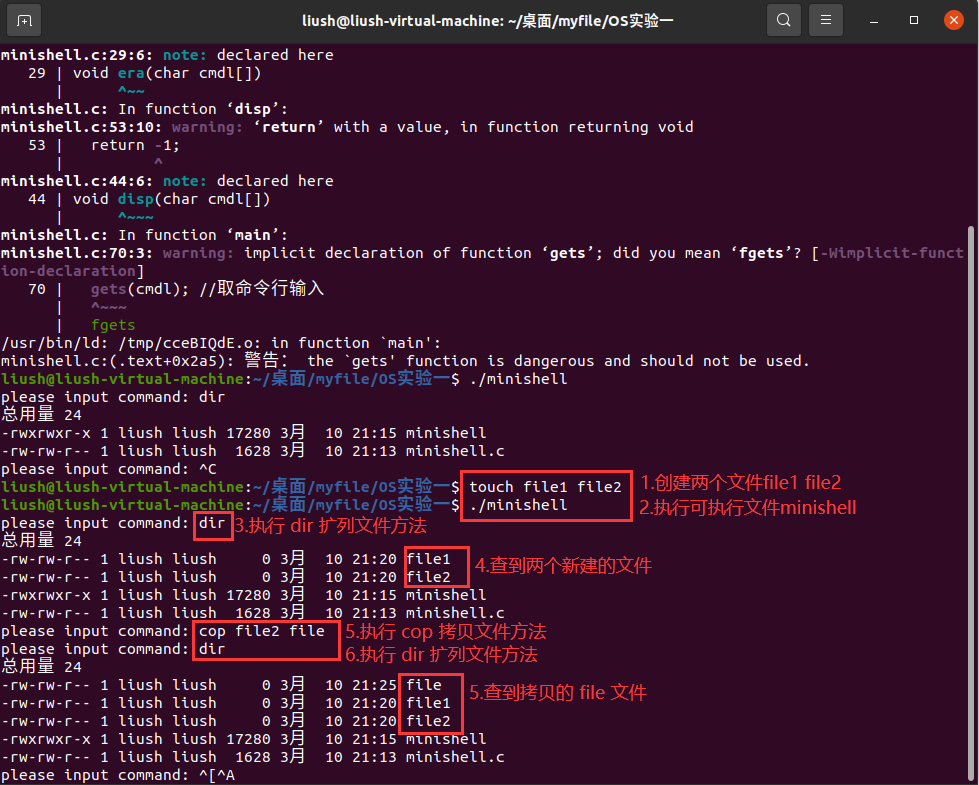The width and height of the screenshot is (979, 785).
Task: Click the first '总用量 24' line
Action: [x=41, y=415]
